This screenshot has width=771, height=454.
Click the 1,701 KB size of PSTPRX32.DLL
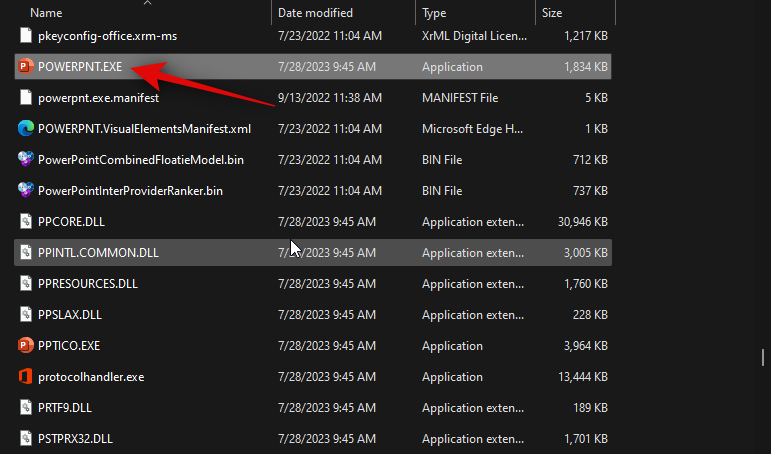pos(586,439)
